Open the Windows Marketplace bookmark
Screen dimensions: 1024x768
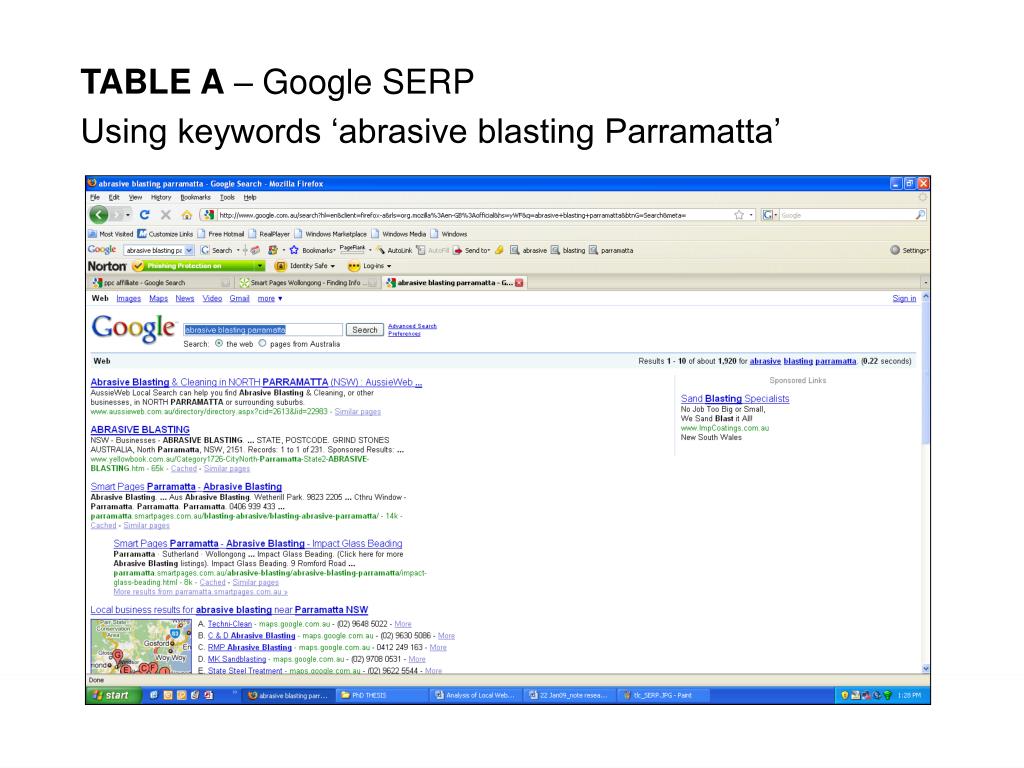pos(330,234)
